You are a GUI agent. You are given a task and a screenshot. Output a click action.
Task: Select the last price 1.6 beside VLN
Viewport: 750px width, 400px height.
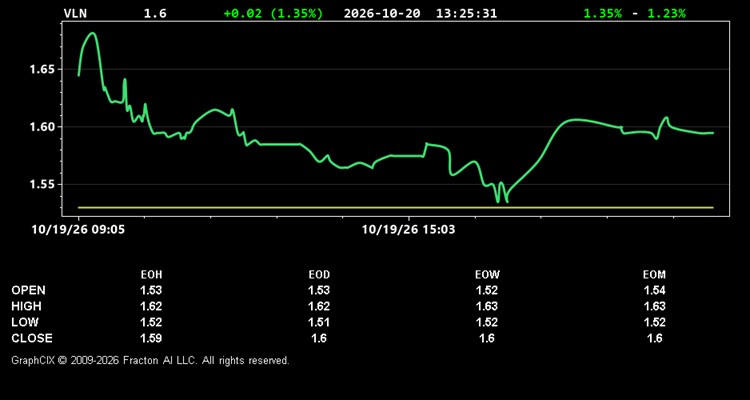click(x=155, y=13)
